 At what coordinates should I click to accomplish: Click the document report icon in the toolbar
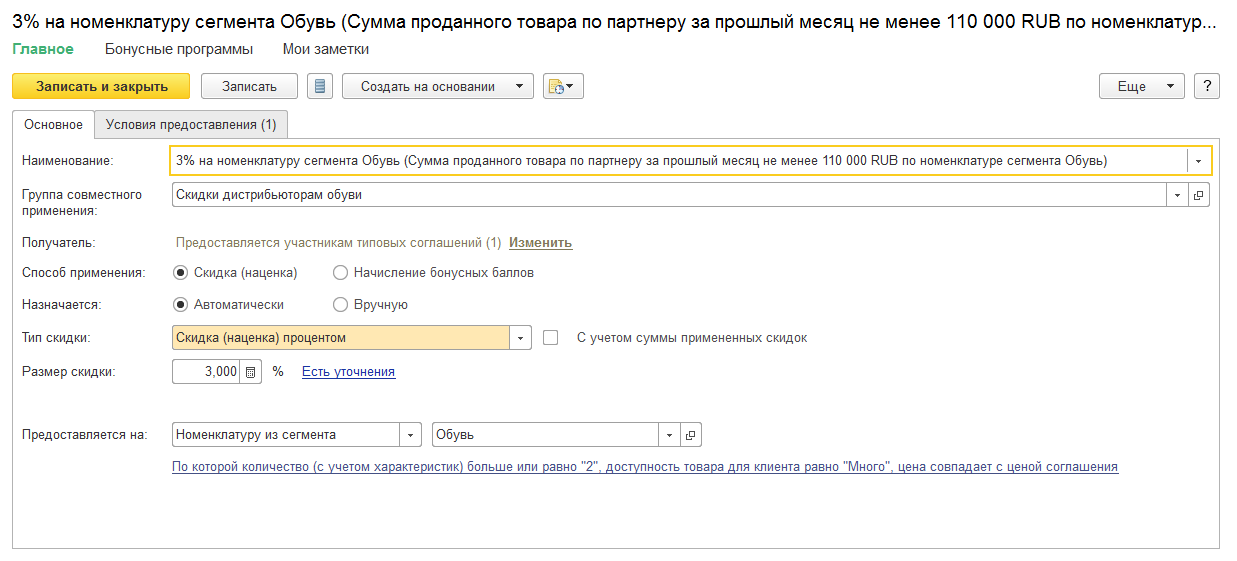click(320, 87)
